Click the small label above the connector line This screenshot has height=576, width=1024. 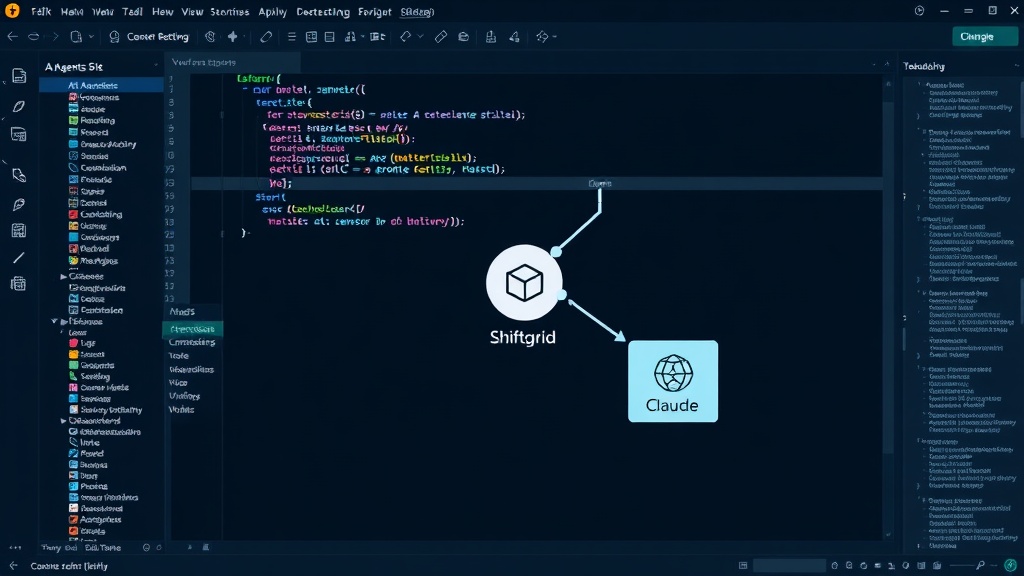tap(600, 184)
